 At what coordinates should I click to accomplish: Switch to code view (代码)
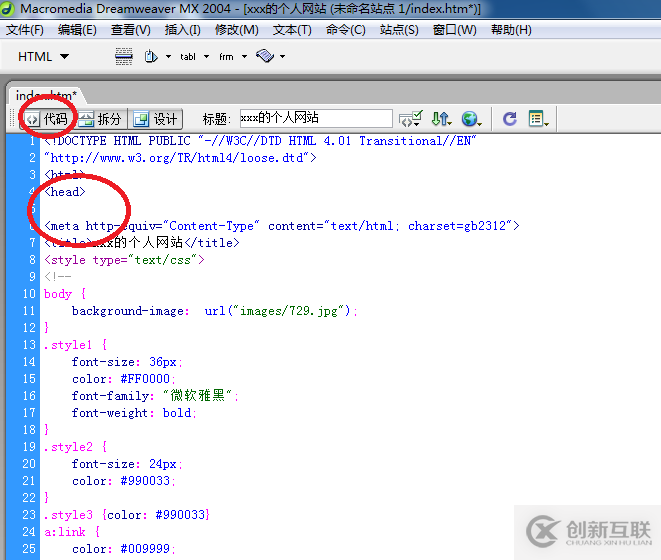pos(46,119)
